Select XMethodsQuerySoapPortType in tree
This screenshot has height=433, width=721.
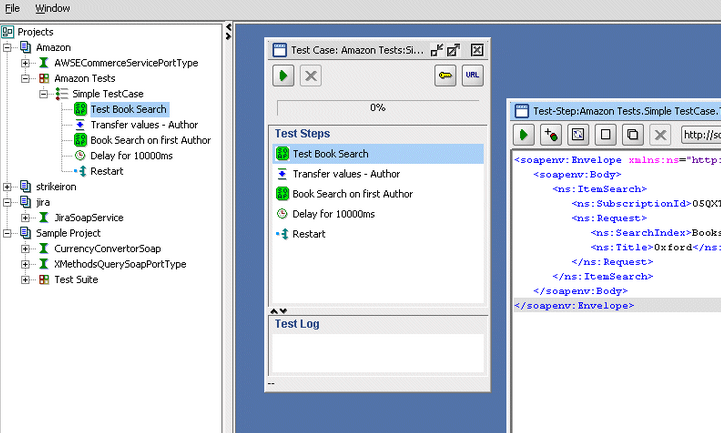pyautogui.click(x=120, y=264)
